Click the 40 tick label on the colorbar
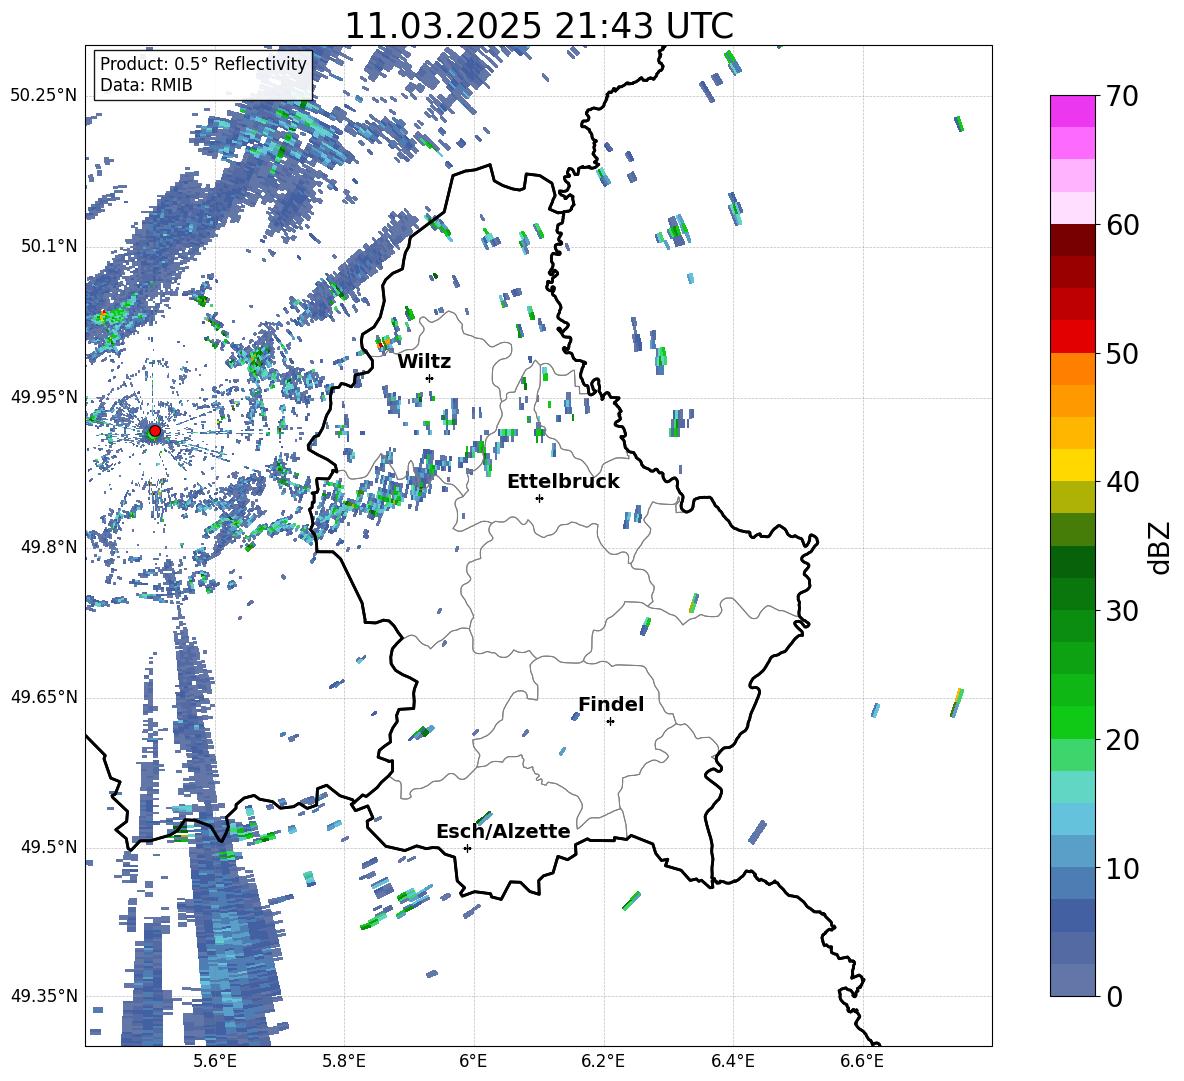The width and height of the screenshot is (1184, 1081). (x=1122, y=482)
